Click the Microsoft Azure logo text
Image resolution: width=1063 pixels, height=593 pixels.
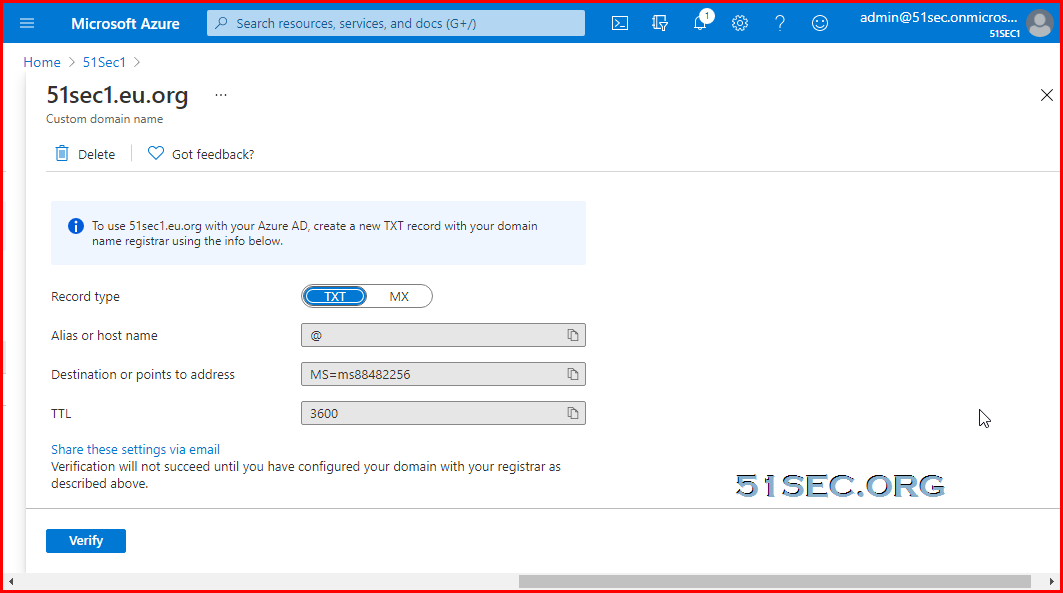click(x=125, y=23)
